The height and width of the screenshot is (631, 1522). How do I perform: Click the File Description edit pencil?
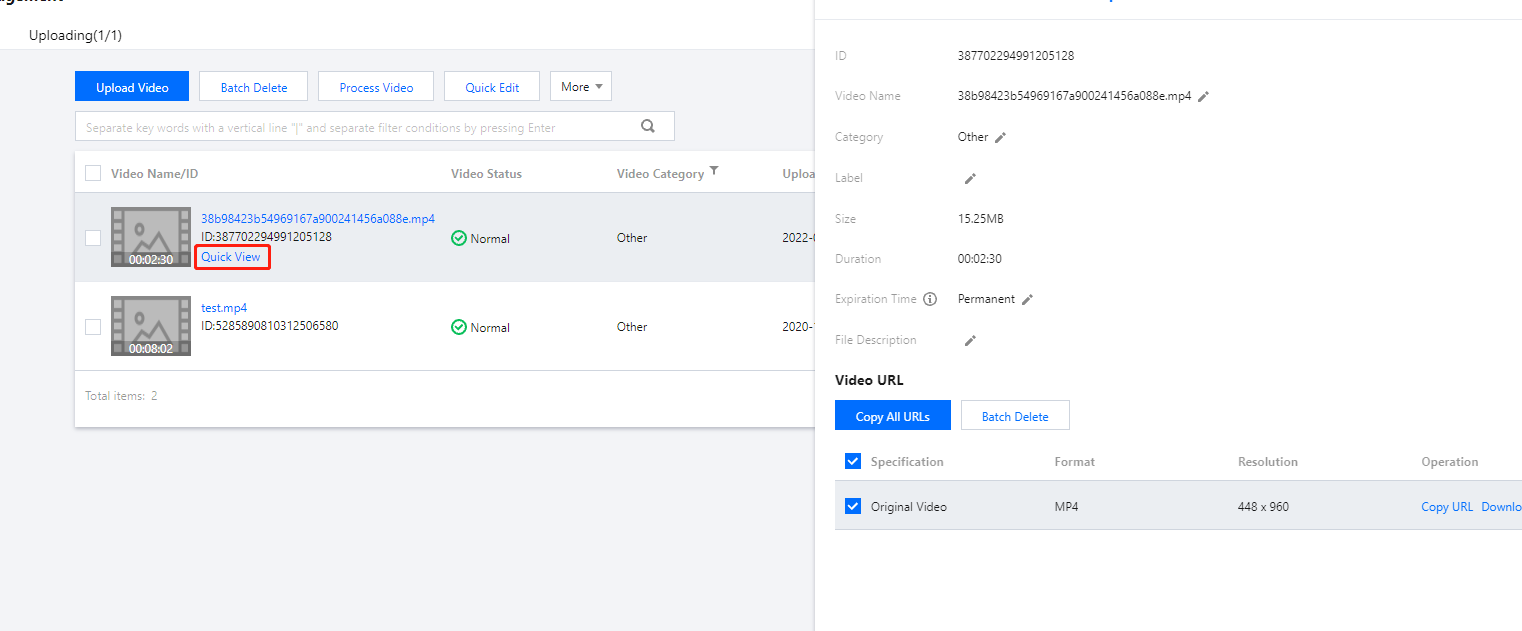(969, 341)
